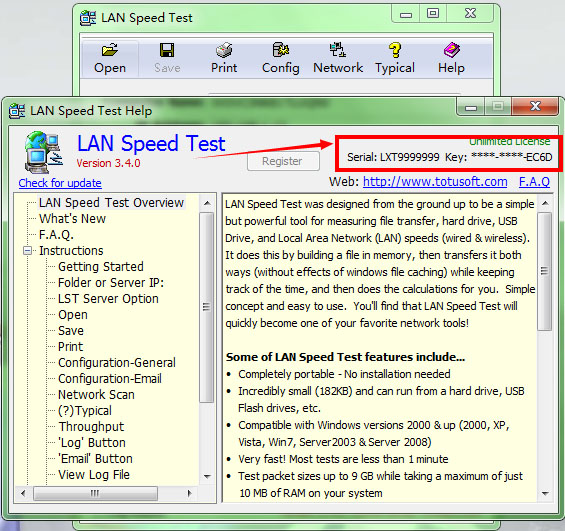The height and width of the screenshot is (531, 565).
Task: Open the Check for update link
Action: click(60, 183)
